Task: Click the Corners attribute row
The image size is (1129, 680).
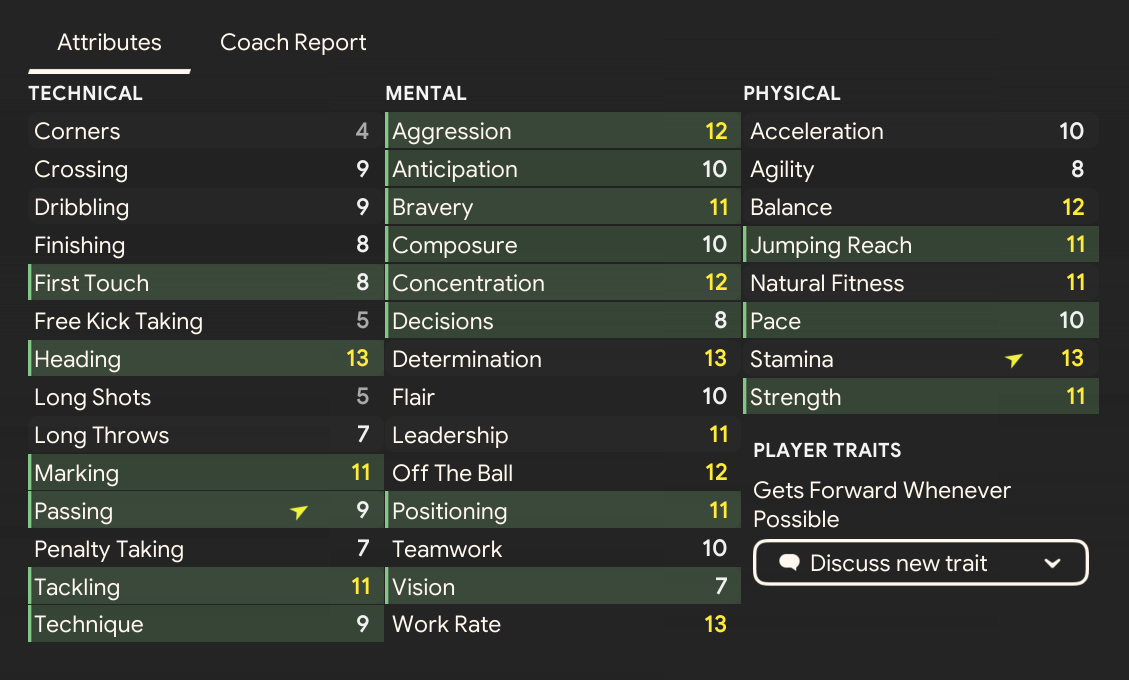Action: (205, 131)
